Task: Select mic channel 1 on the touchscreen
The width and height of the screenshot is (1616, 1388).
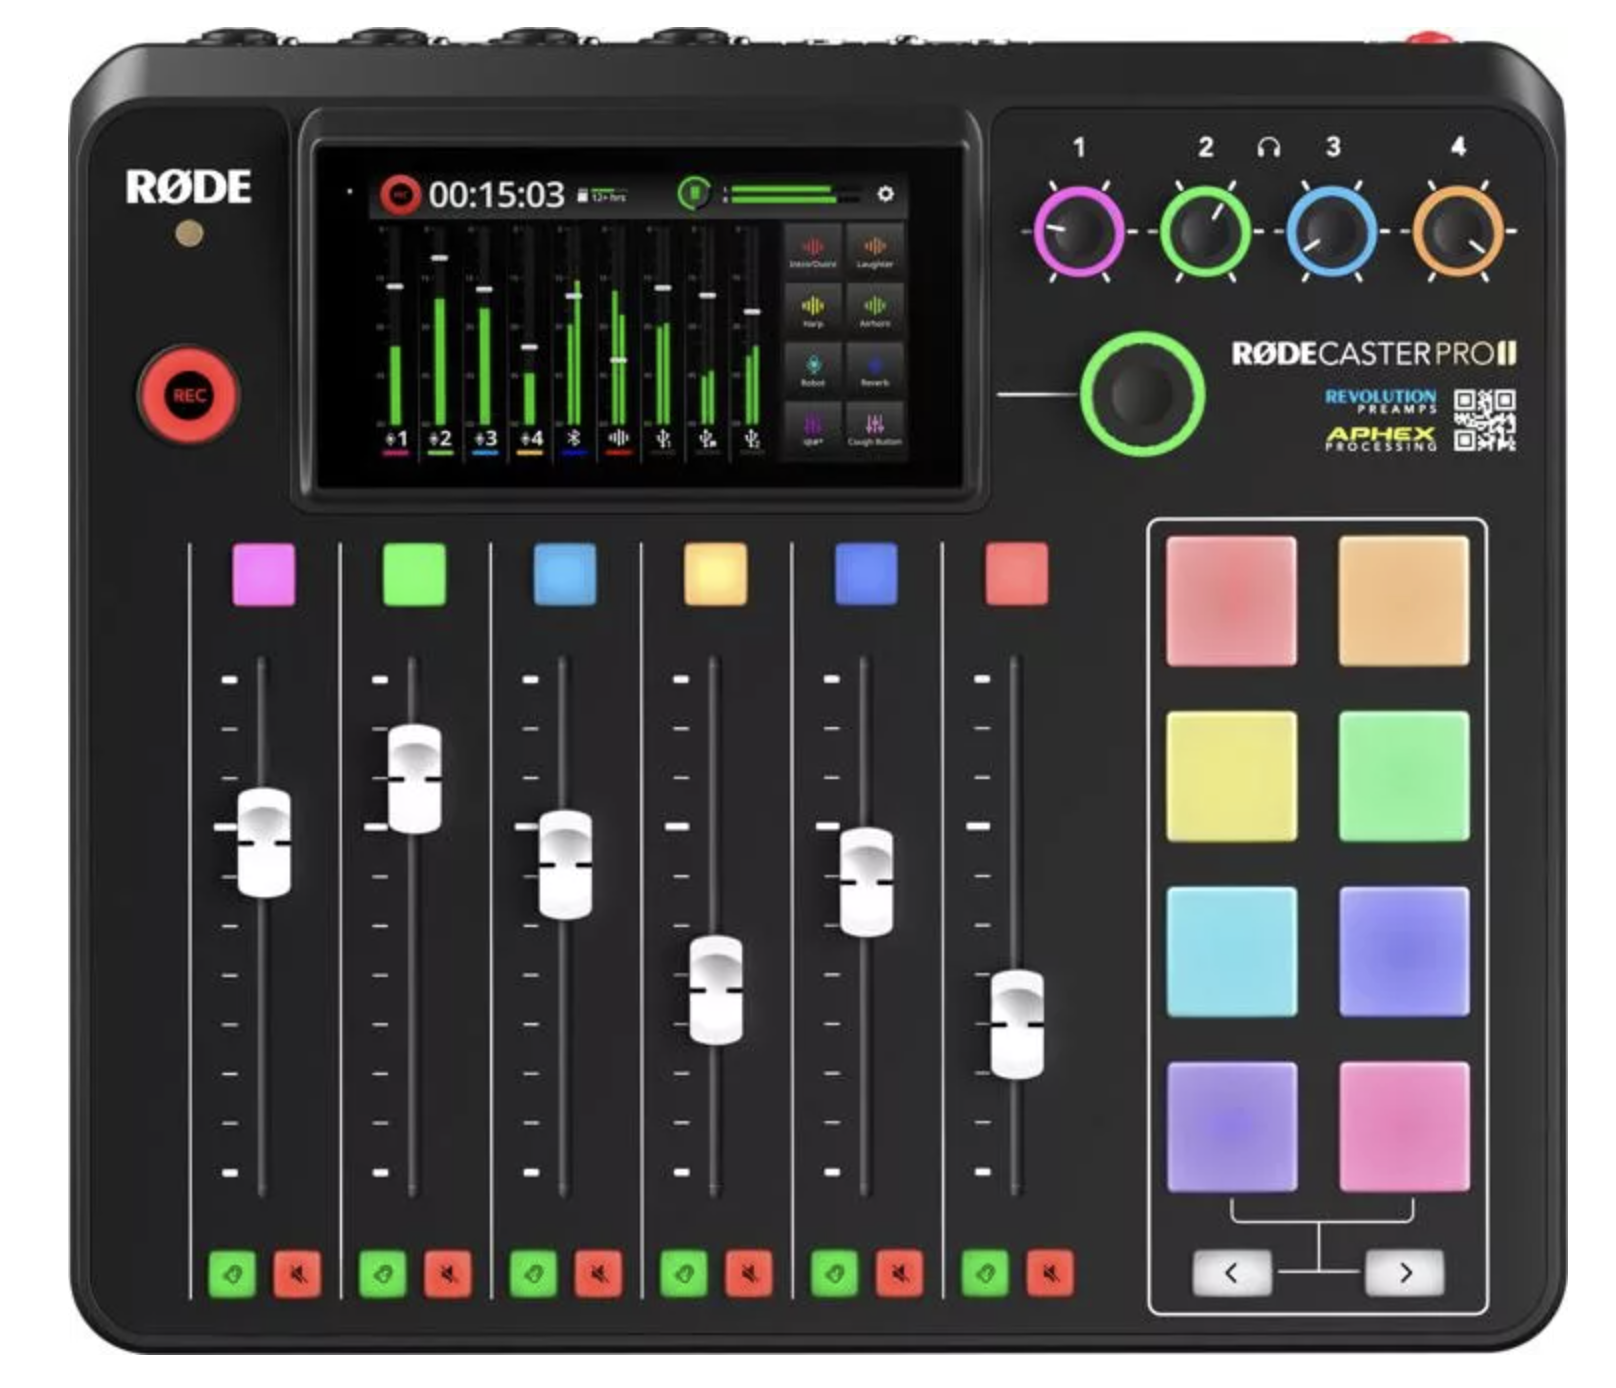Action: point(396,438)
